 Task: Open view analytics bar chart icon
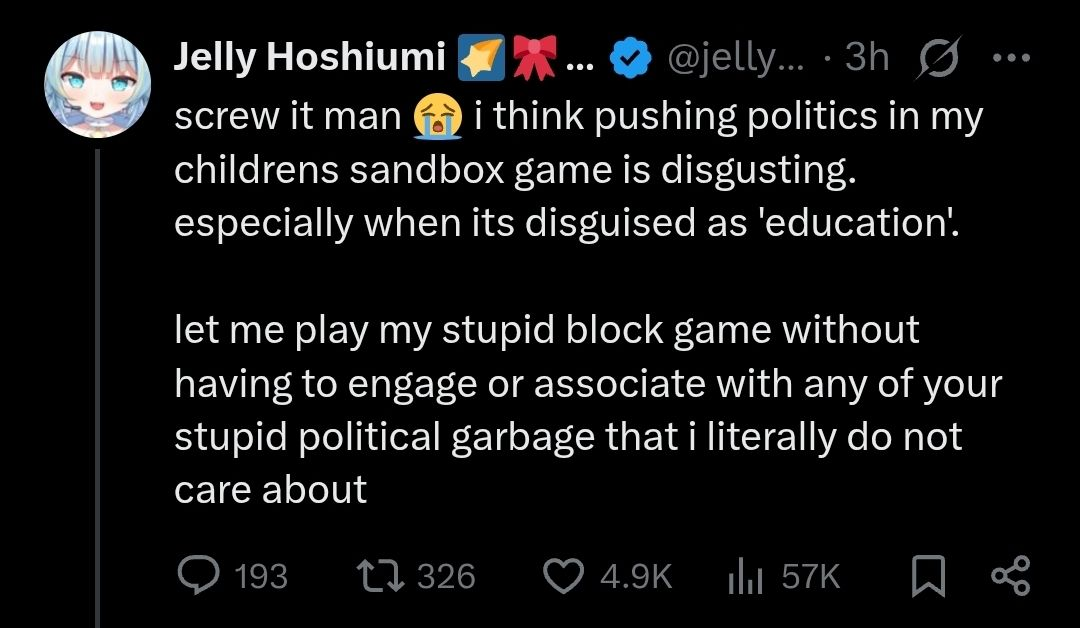(x=743, y=575)
